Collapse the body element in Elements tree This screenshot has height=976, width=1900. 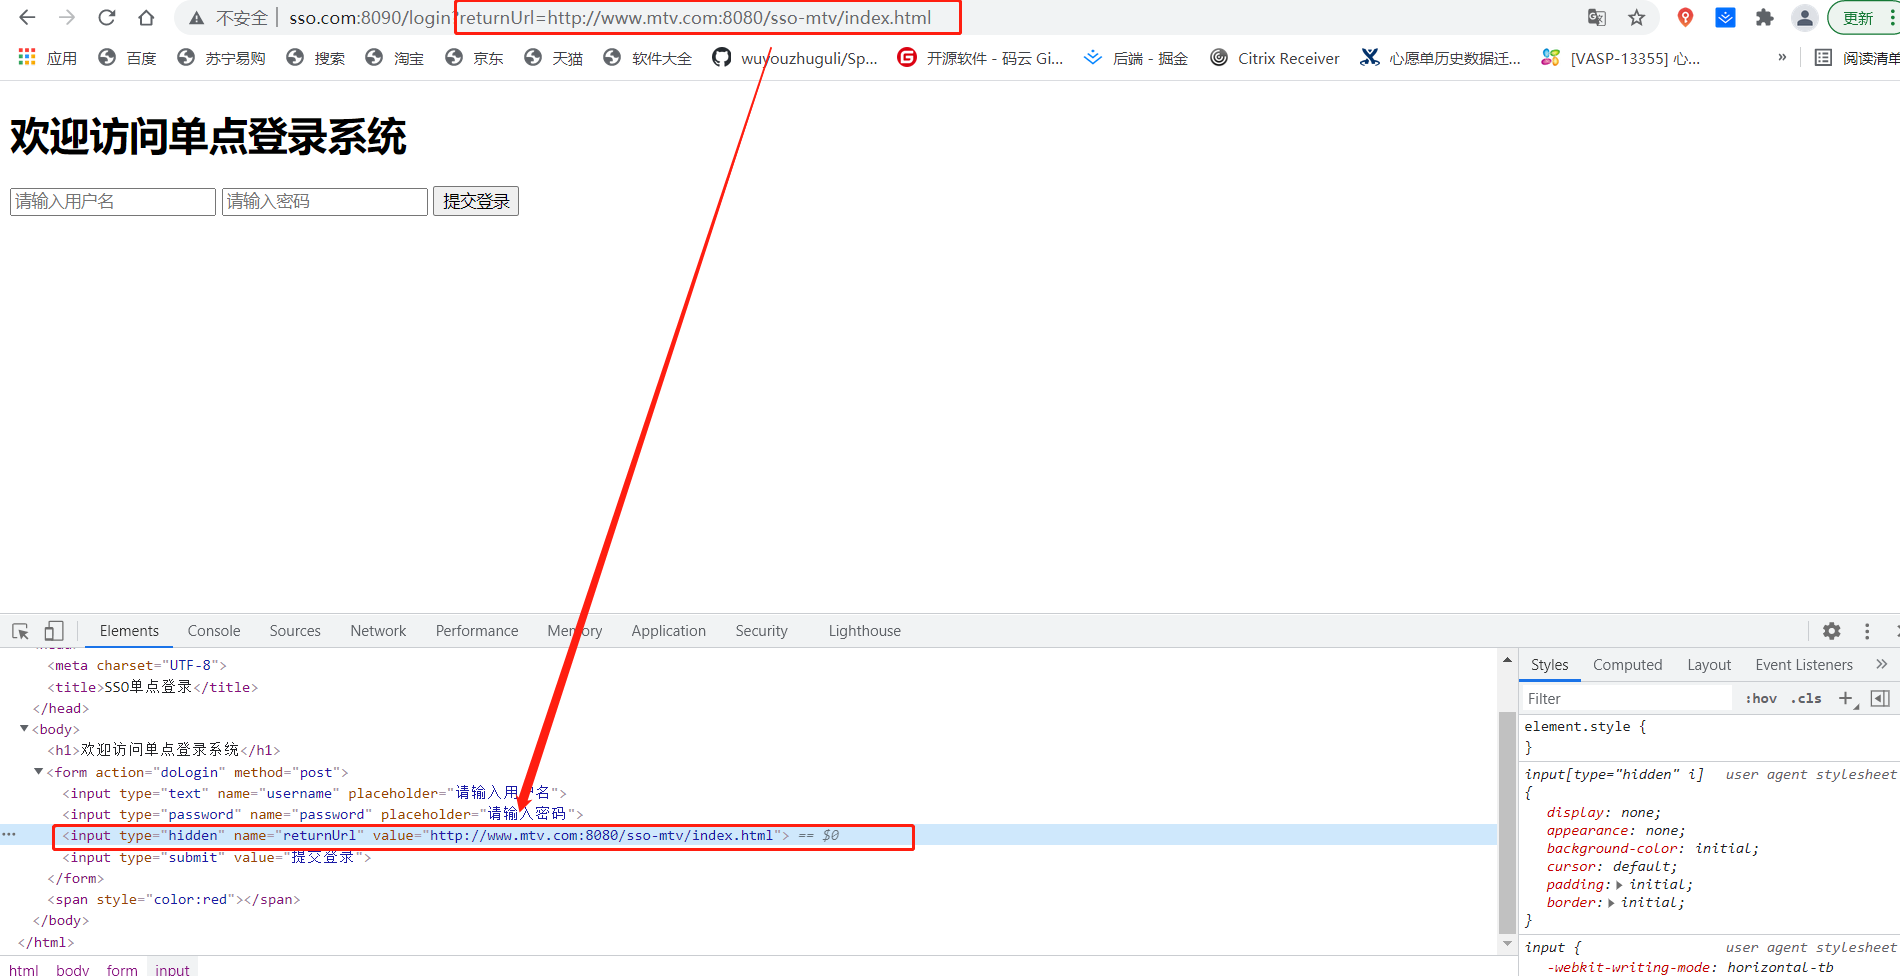(x=24, y=729)
